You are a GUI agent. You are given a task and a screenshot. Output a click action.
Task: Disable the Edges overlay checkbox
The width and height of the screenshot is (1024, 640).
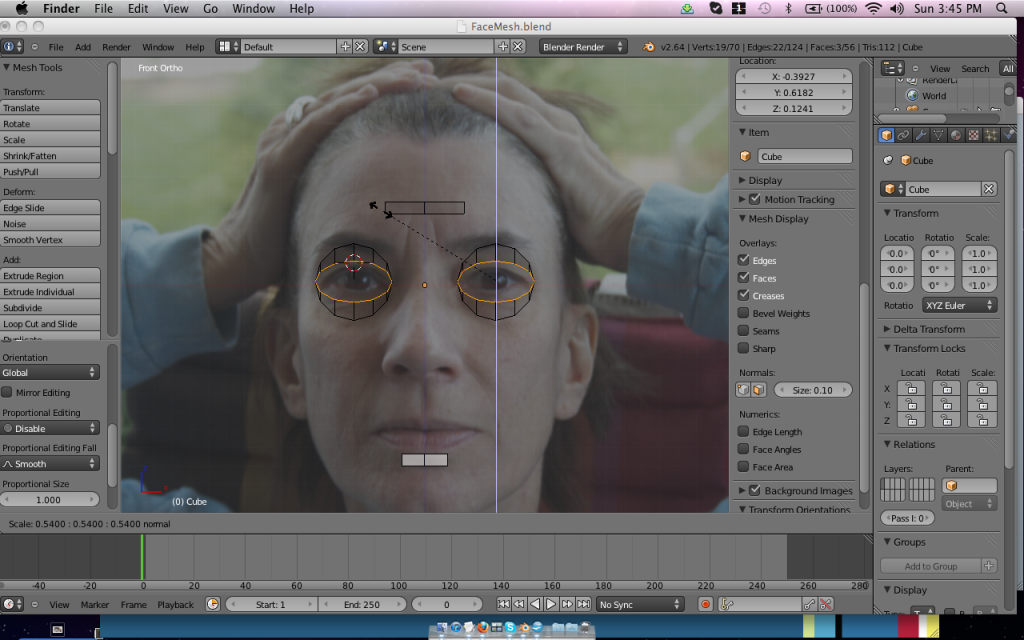(743, 260)
